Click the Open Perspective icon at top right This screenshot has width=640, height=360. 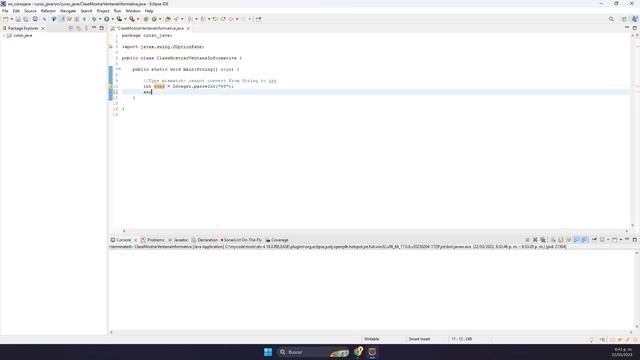coord(624,19)
